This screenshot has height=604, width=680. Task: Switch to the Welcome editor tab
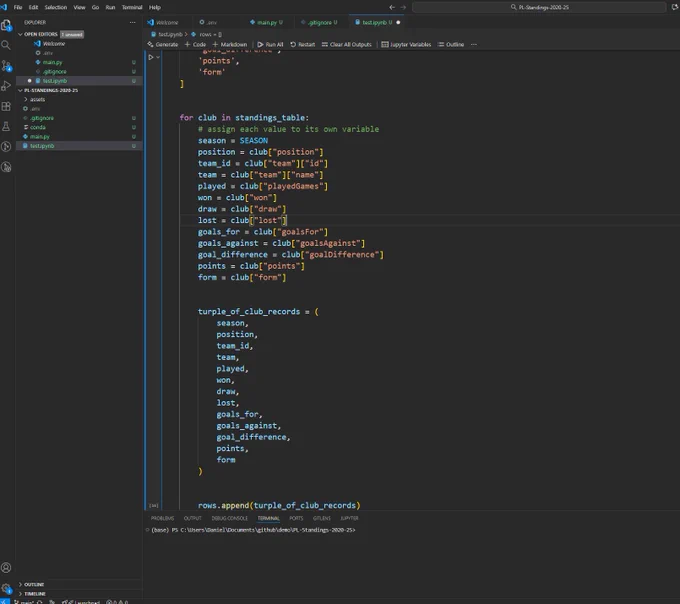pyautogui.click(x=167, y=23)
